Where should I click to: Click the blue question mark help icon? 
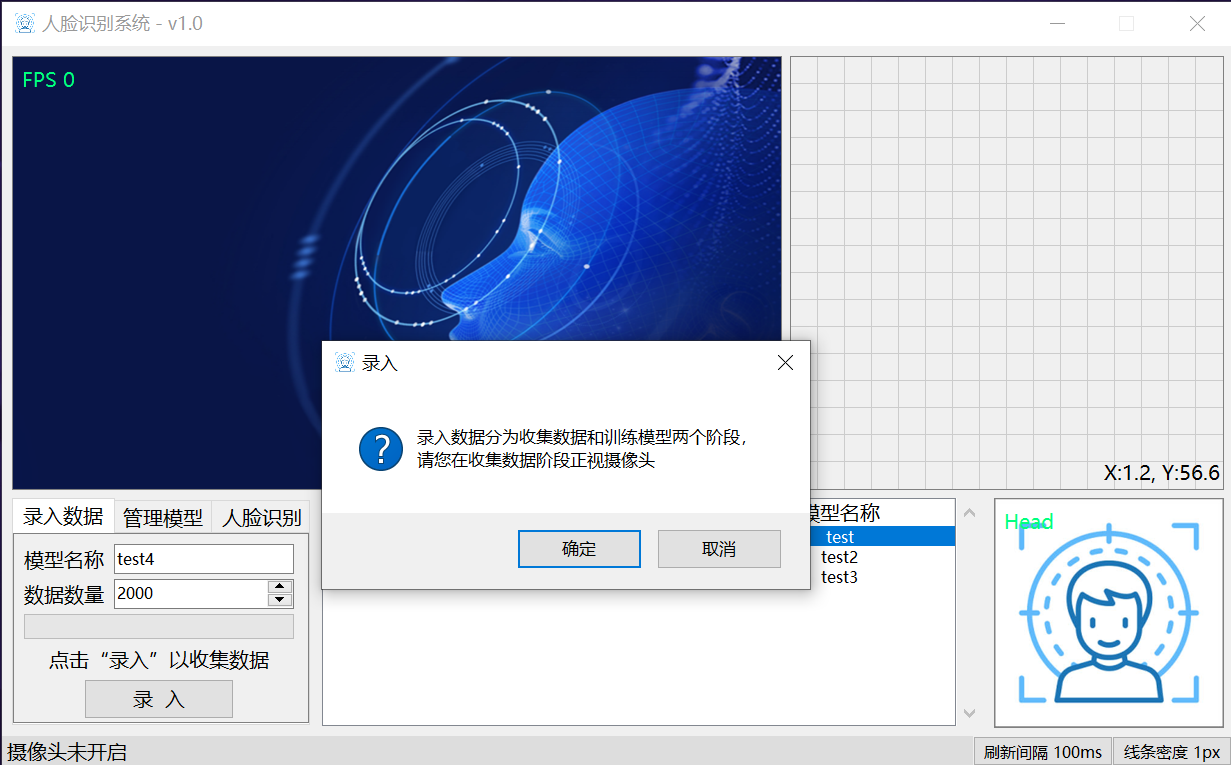tap(380, 448)
